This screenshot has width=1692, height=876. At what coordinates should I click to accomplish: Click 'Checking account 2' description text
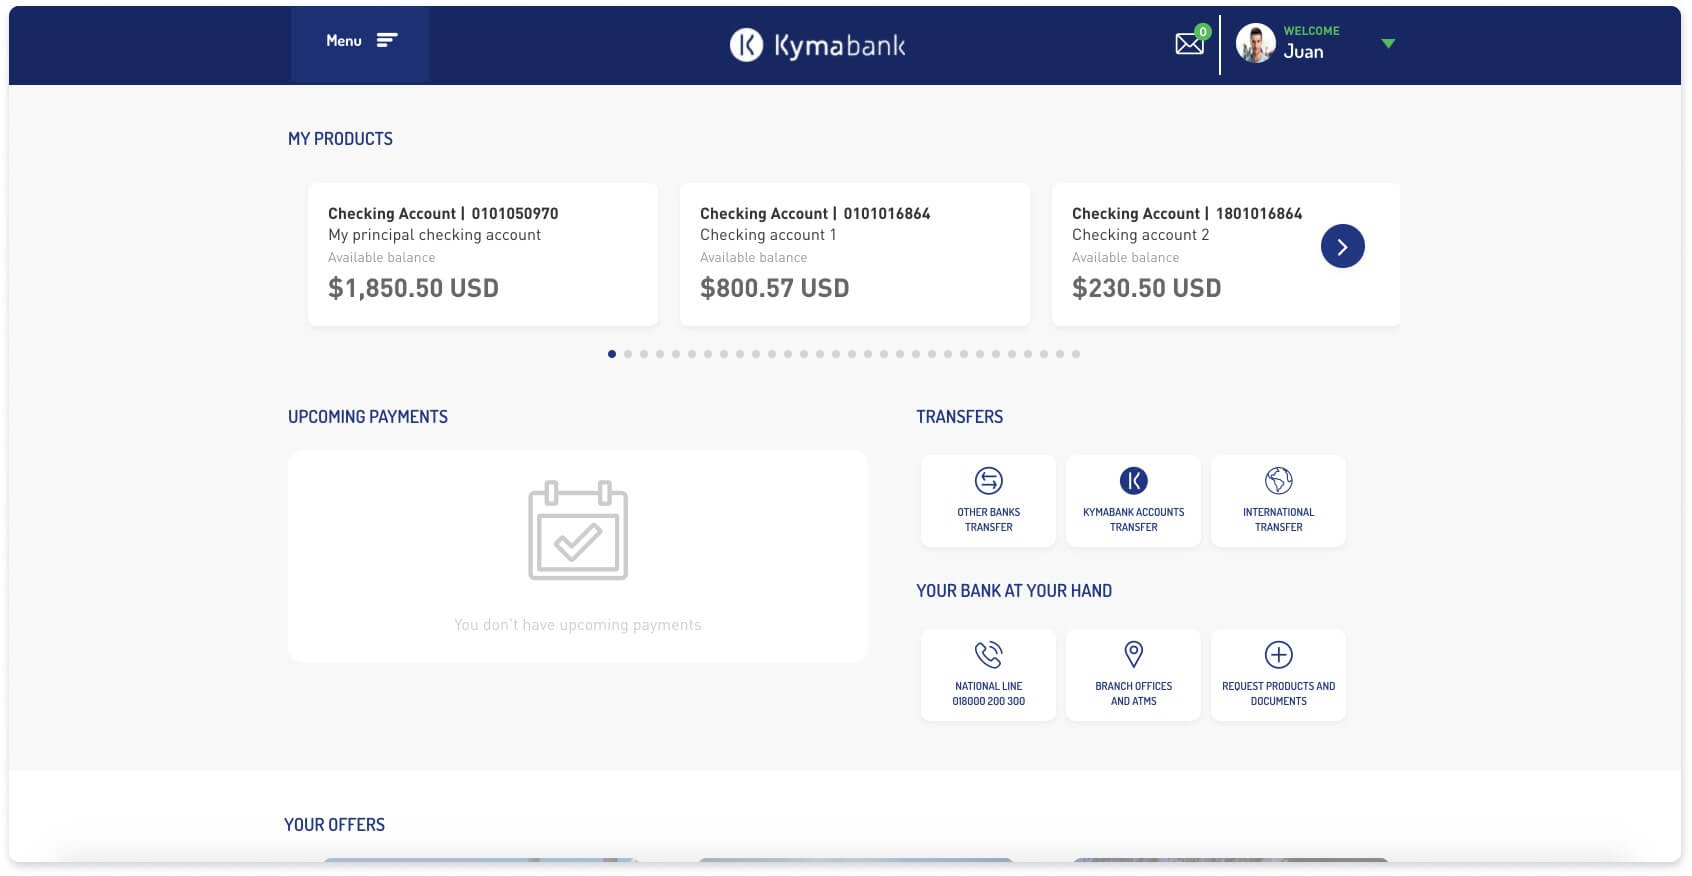tap(1140, 235)
